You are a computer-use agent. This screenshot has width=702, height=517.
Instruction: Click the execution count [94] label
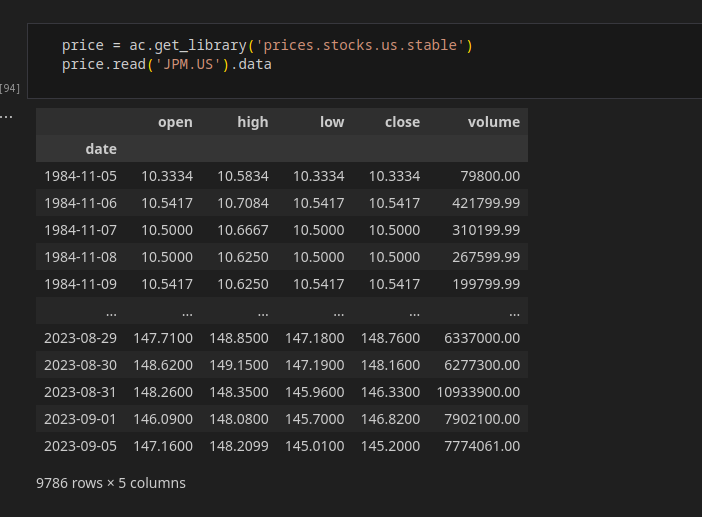[10, 88]
